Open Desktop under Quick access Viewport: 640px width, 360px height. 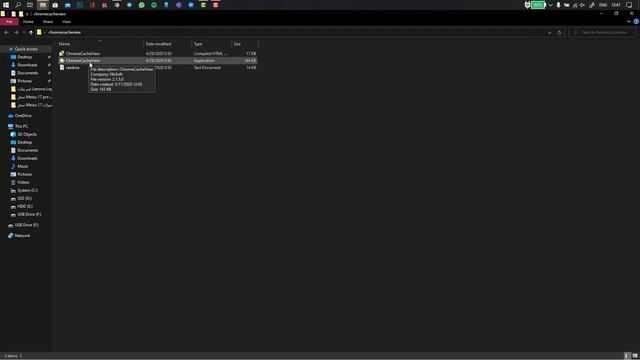click(24, 57)
